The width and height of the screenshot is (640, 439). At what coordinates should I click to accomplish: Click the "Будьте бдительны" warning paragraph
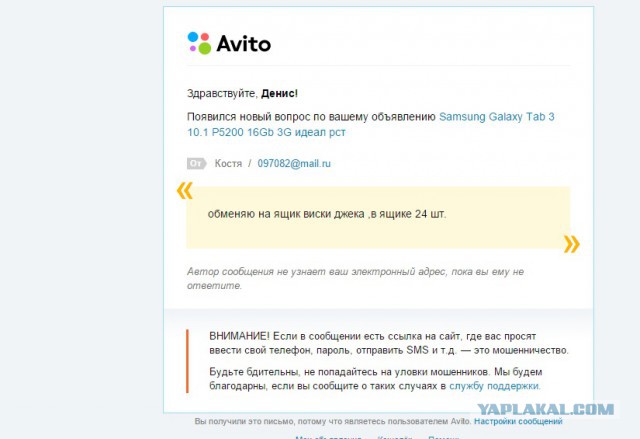pos(376,379)
